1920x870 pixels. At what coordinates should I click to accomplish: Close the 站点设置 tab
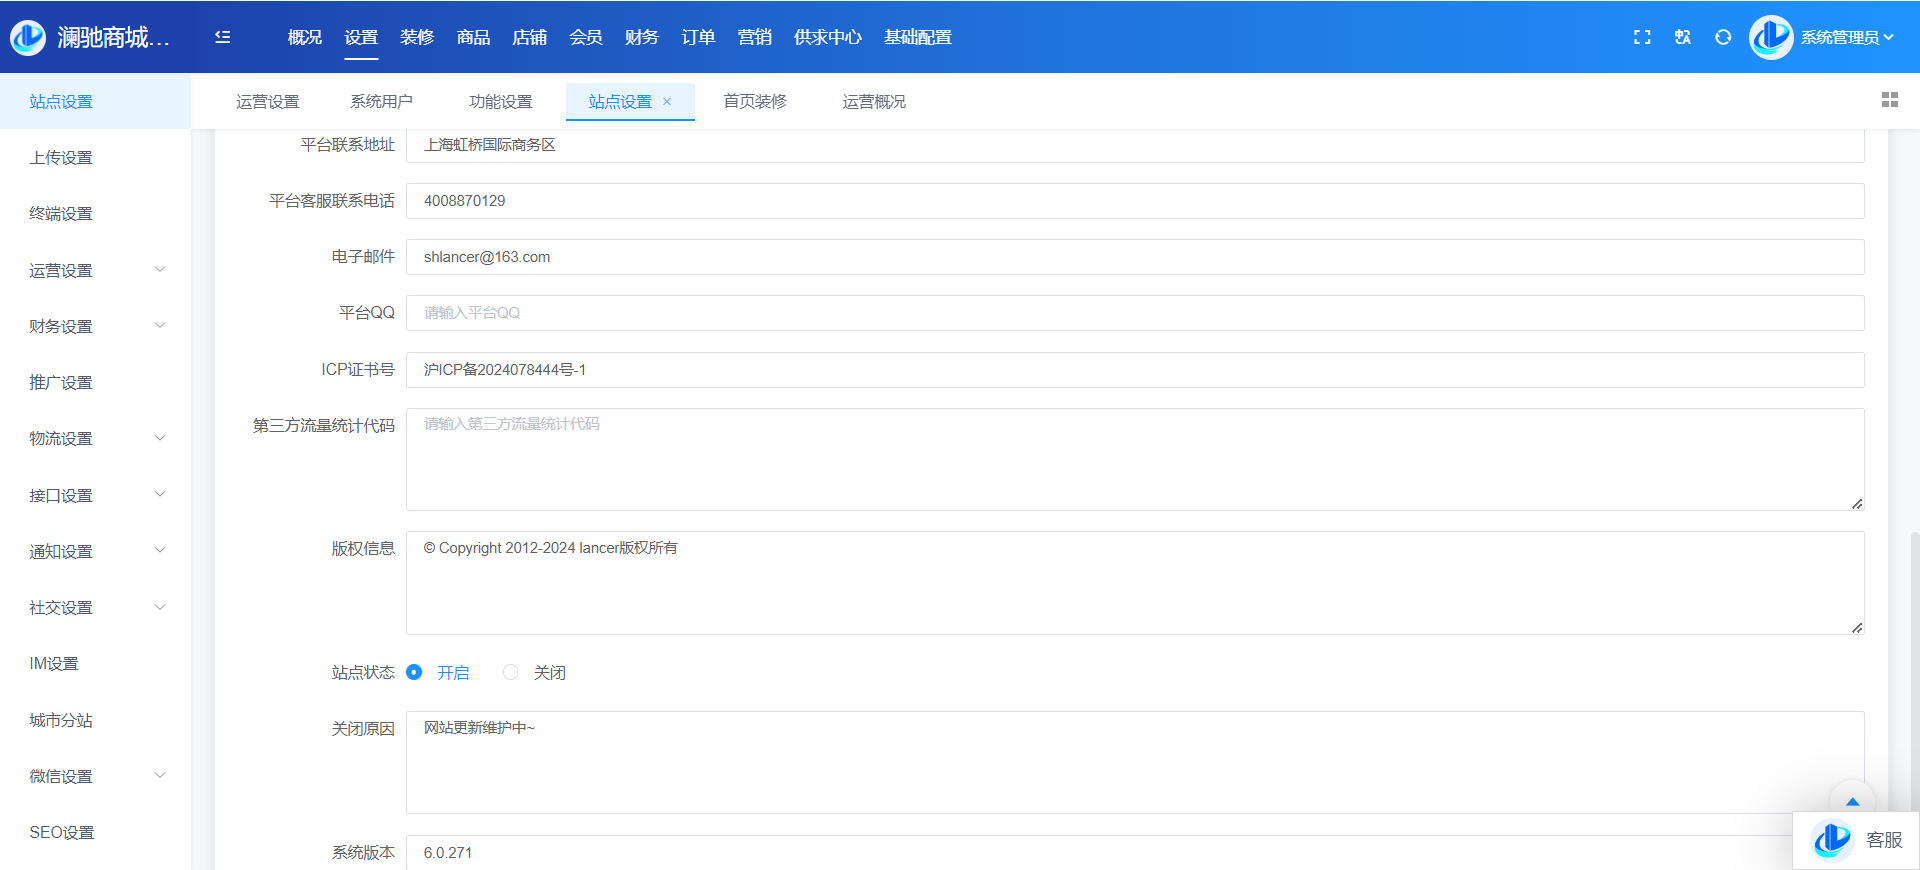667,102
